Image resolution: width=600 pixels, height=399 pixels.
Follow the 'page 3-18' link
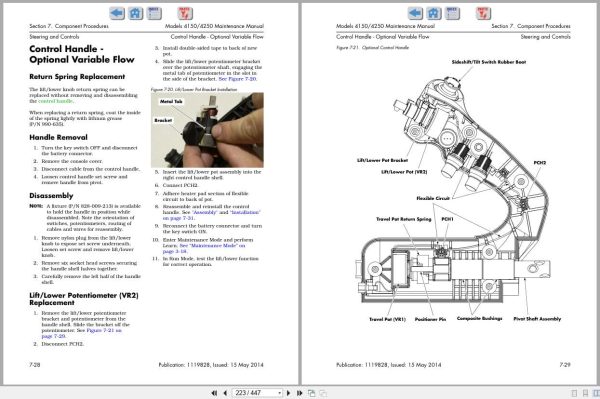(x=174, y=251)
